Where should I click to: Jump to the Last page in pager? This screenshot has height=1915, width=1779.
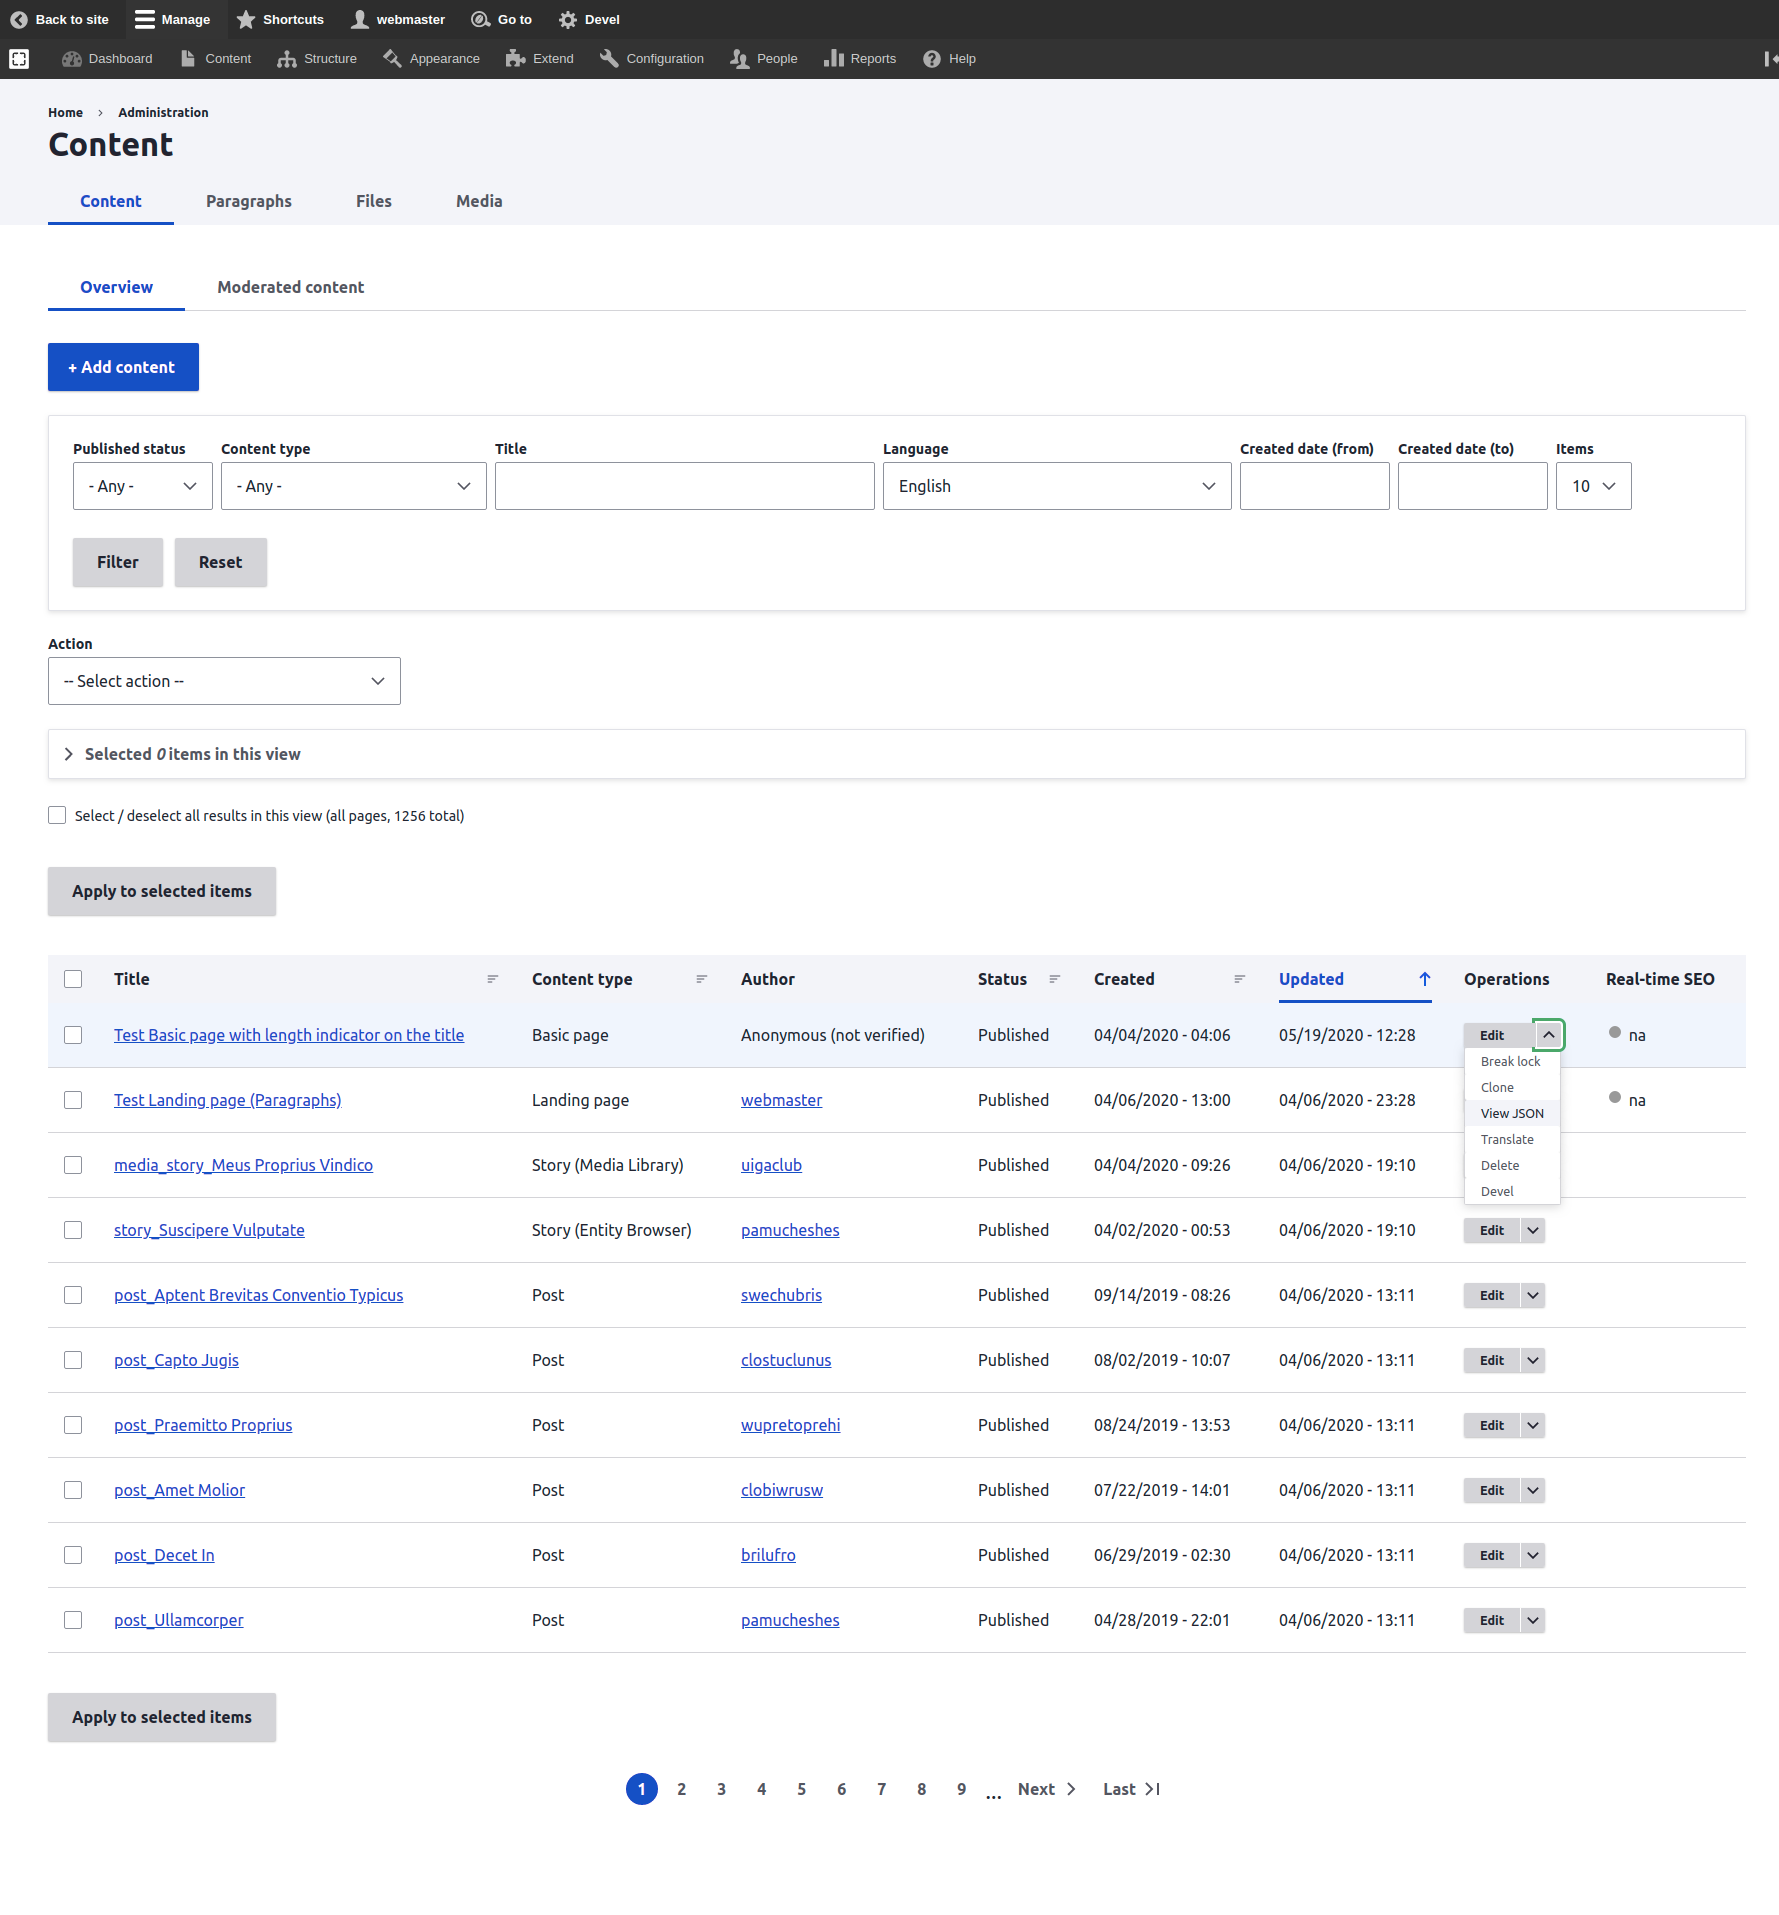click(1131, 1790)
